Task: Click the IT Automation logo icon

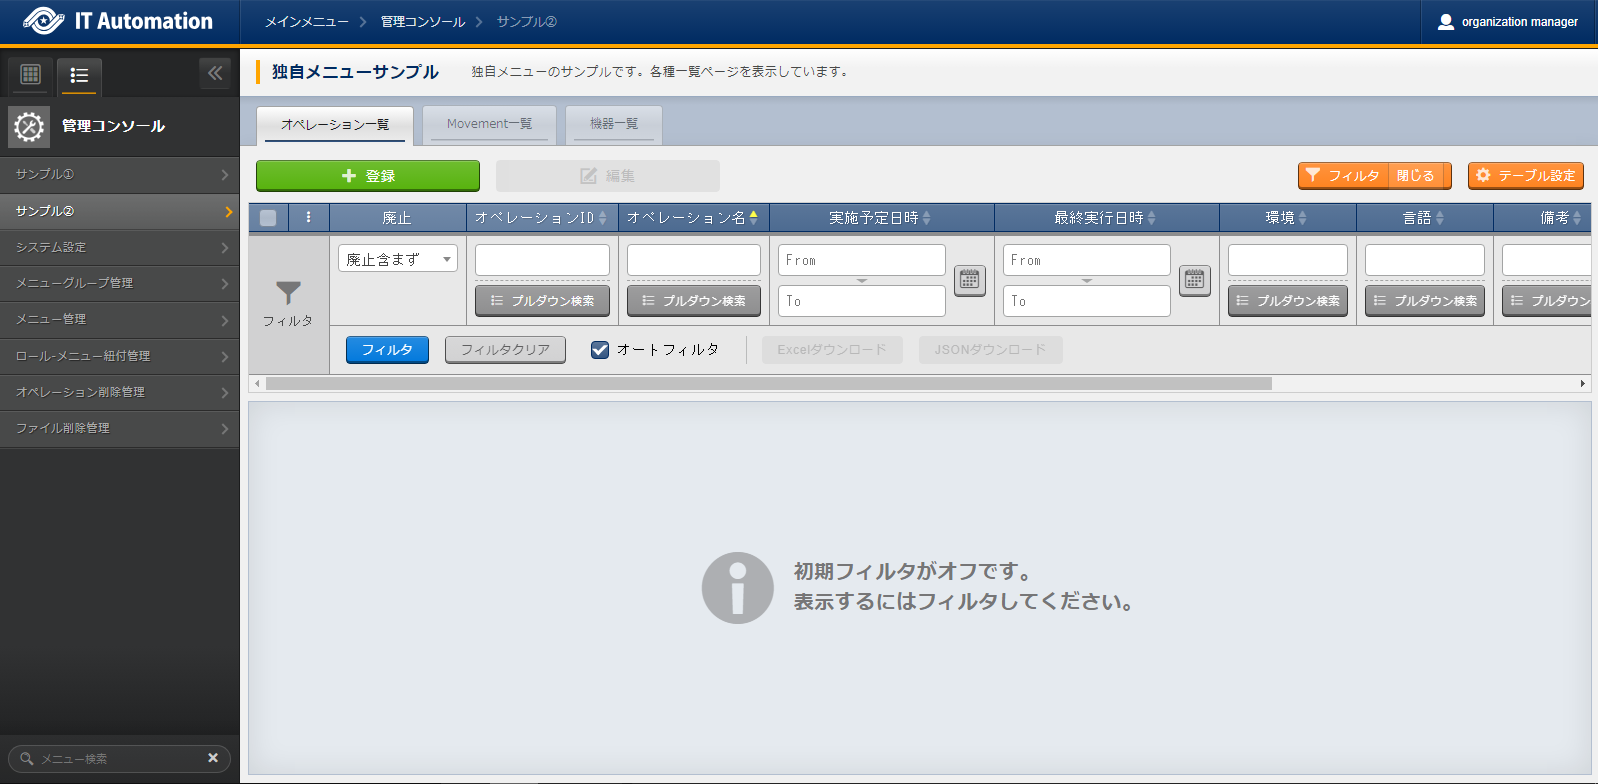Action: tap(43, 21)
